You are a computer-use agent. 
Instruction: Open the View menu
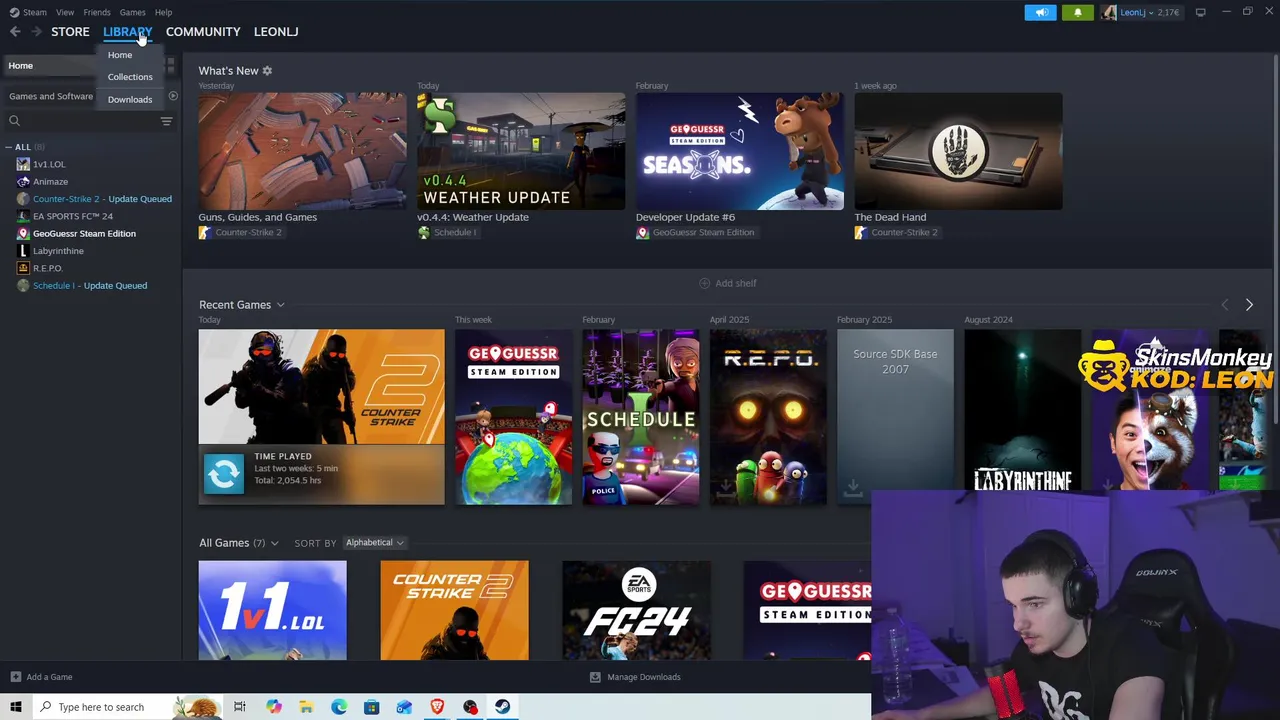(65, 12)
